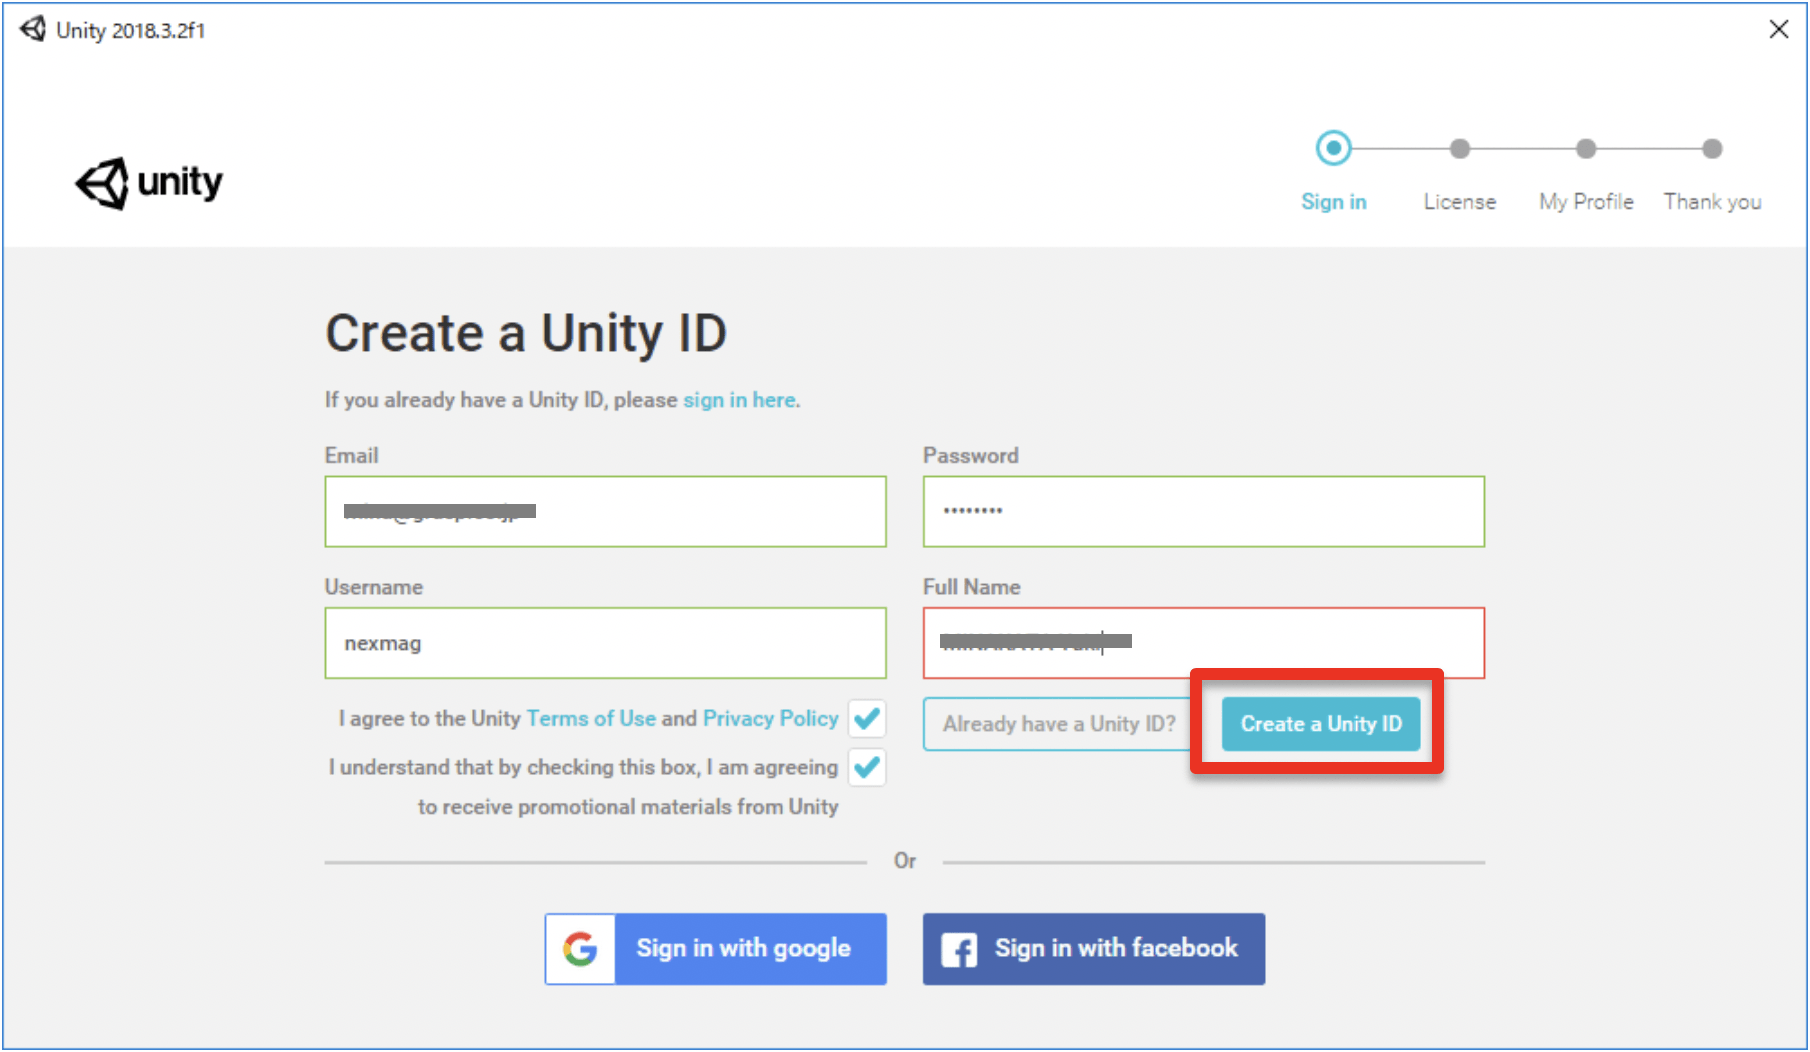Focus the Username field containing nexmag

click(605, 643)
